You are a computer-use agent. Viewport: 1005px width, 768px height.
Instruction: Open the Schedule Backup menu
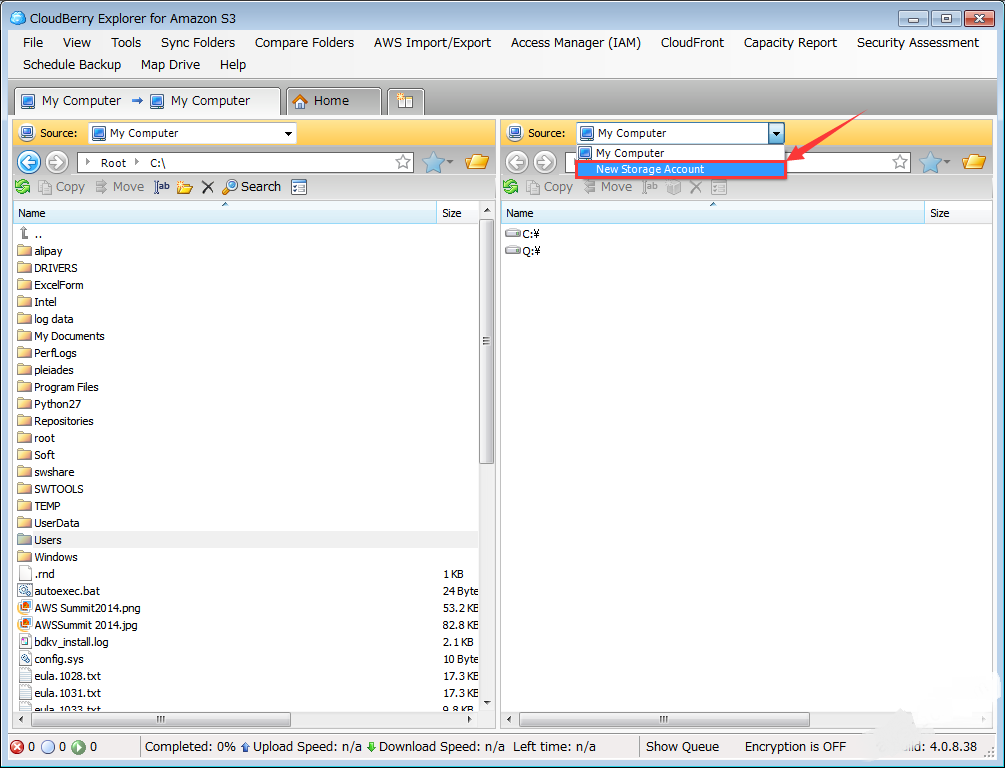(x=72, y=65)
